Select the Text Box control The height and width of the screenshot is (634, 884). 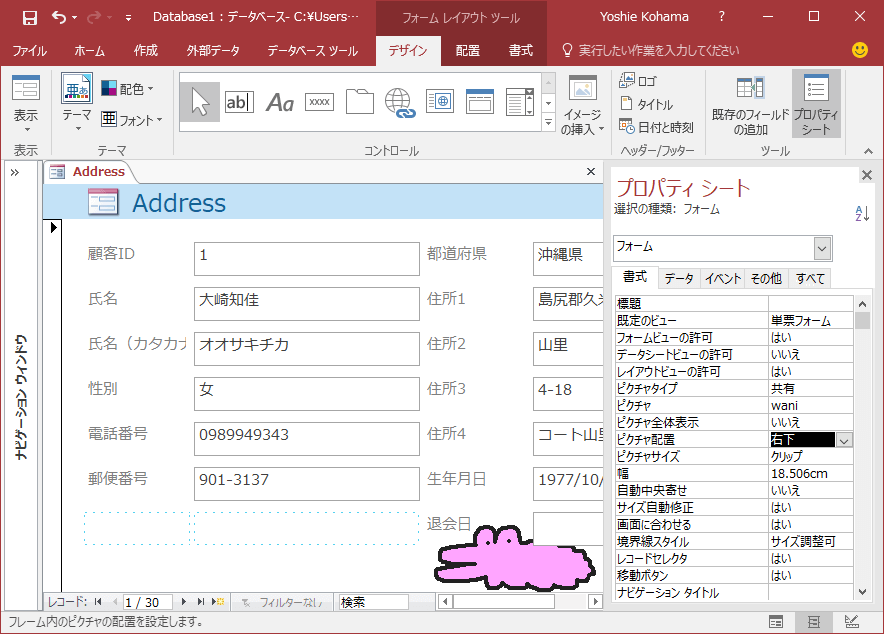[239, 102]
